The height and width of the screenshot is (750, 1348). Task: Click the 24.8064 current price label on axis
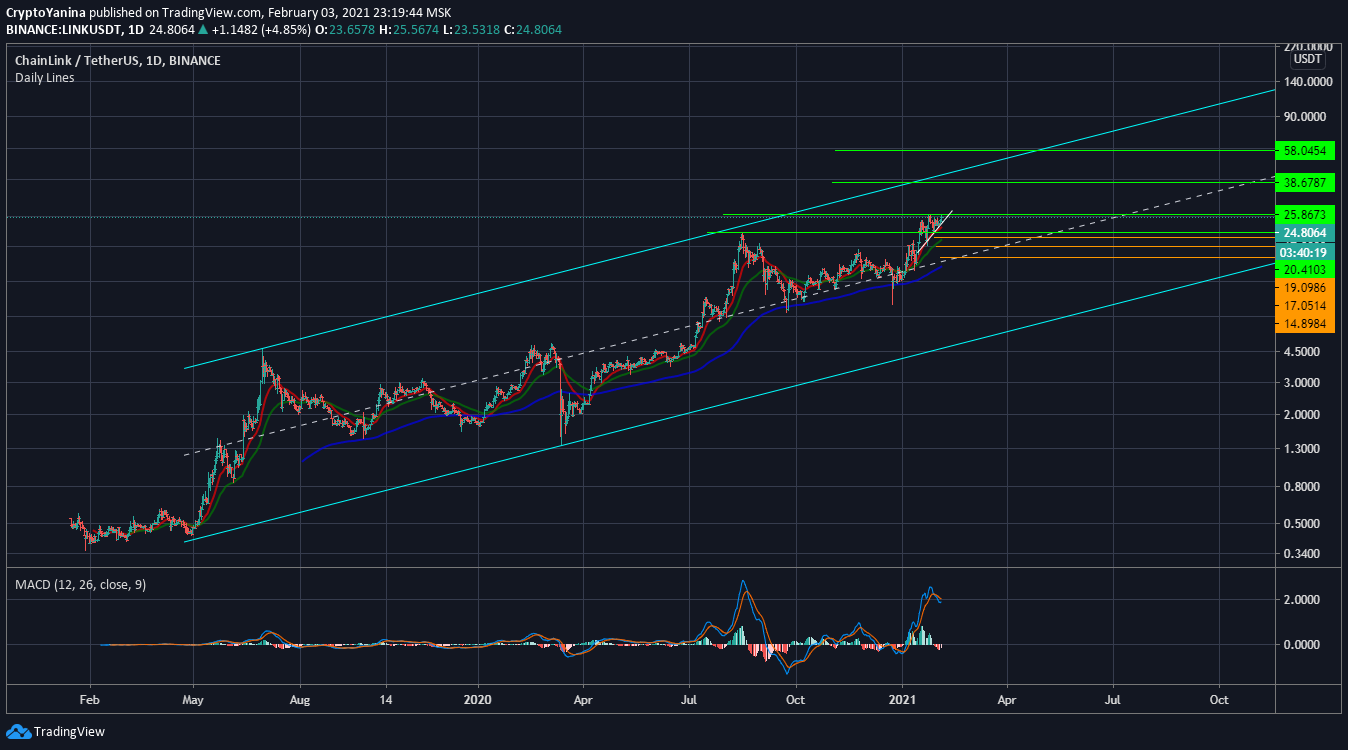click(x=1306, y=233)
